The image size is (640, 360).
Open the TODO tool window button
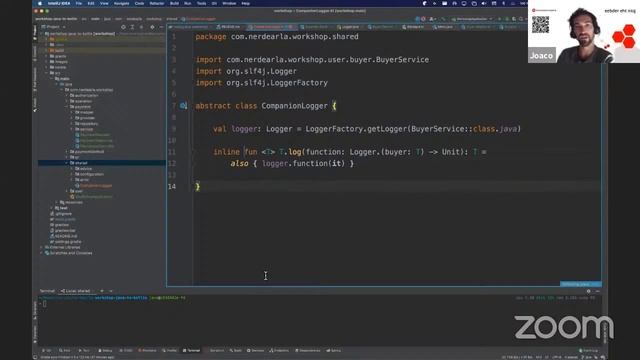point(126,351)
